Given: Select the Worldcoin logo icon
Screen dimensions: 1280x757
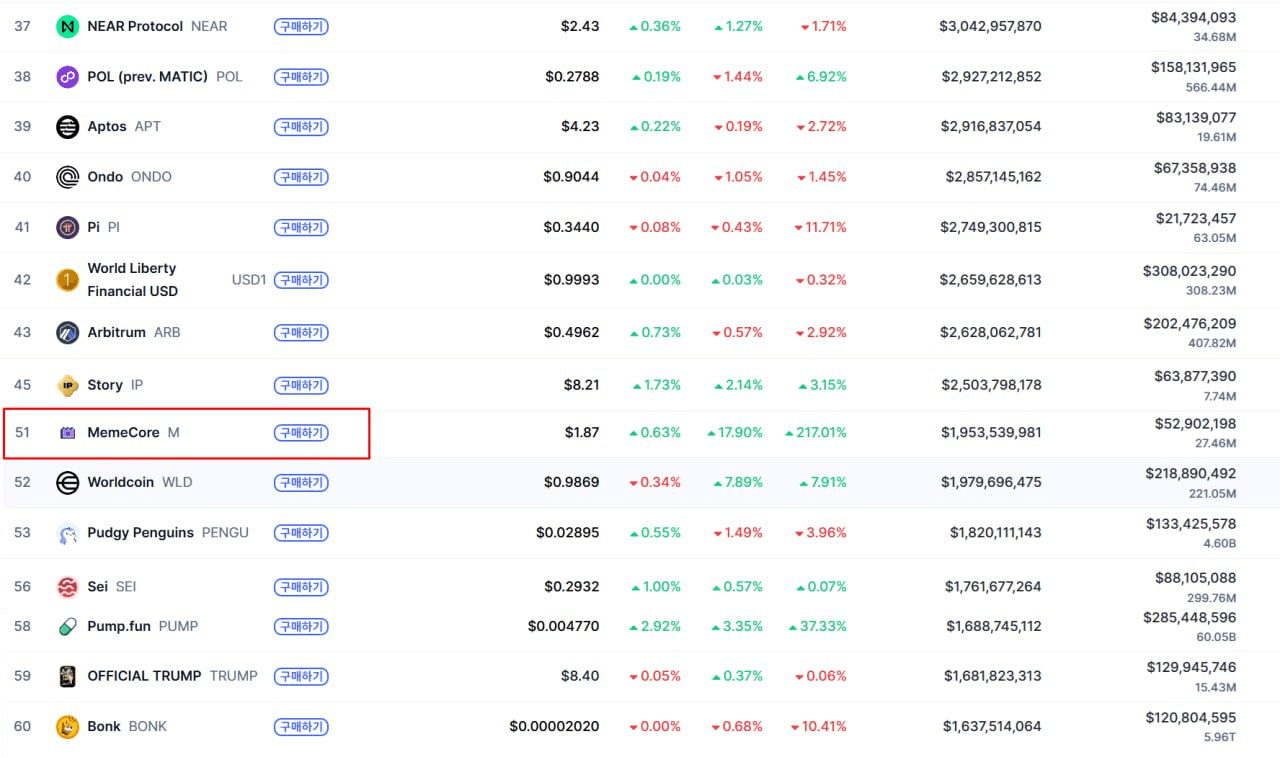Looking at the screenshot, I should pyautogui.click(x=67, y=483).
